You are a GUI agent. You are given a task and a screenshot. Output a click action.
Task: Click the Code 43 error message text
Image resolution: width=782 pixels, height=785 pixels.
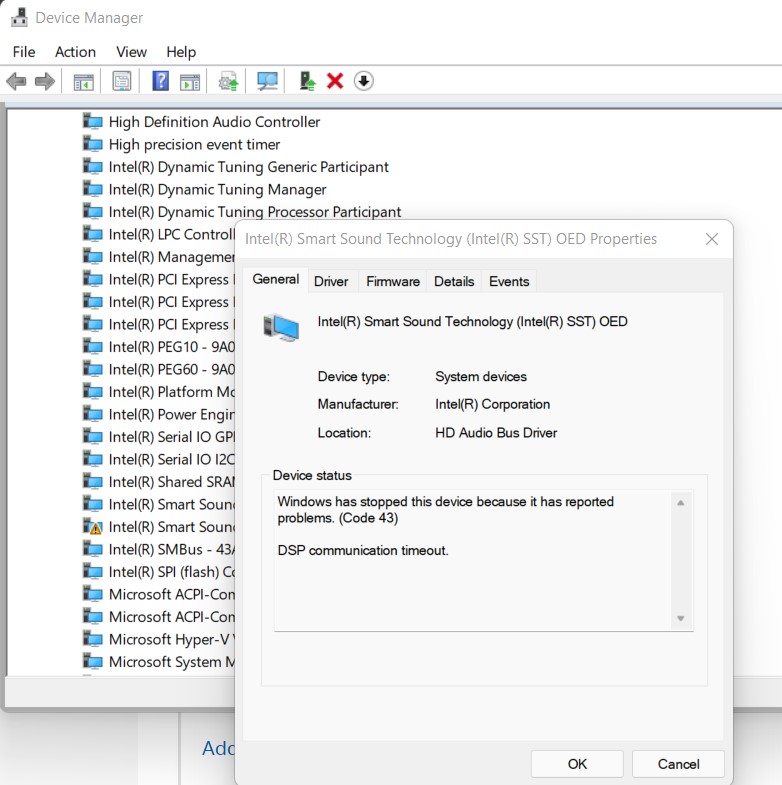[446, 509]
